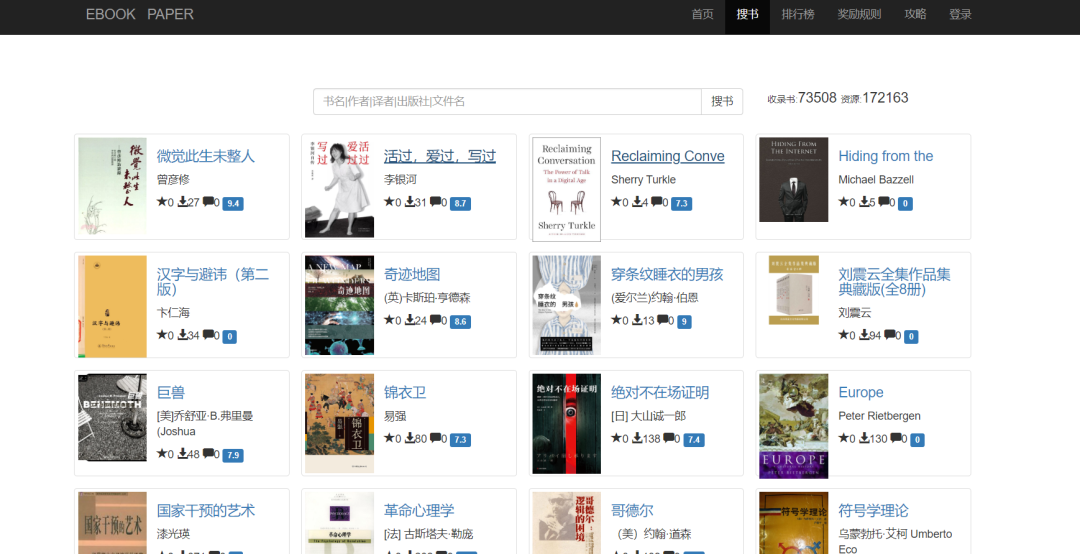
Task: Click the 9.4 rating badge
Action: [233, 203]
